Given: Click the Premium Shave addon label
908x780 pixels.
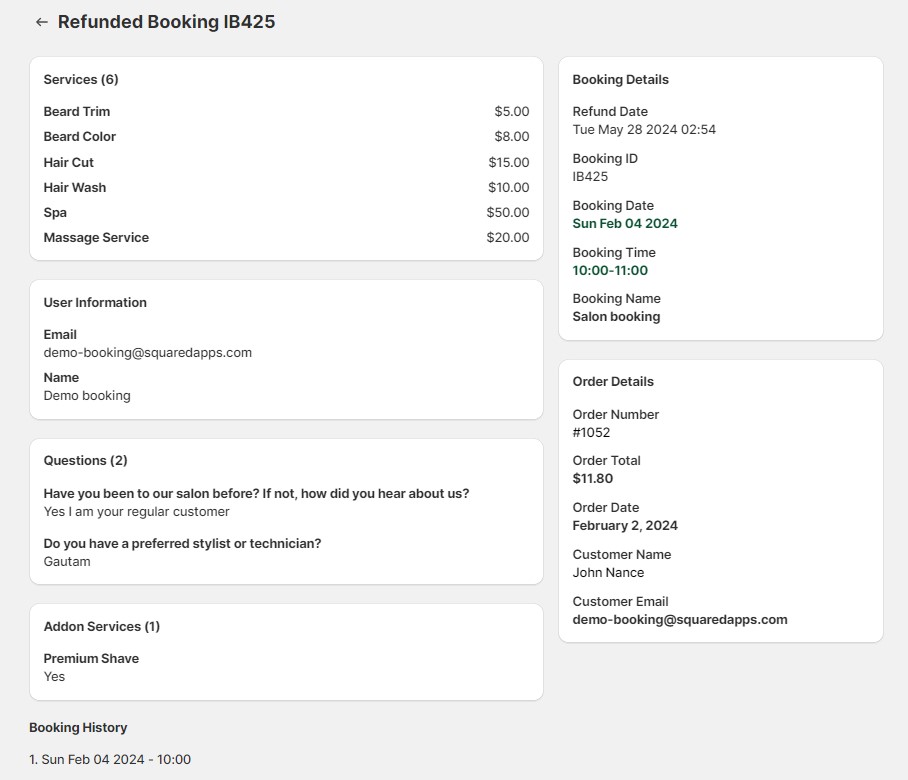Looking at the screenshot, I should 91,659.
